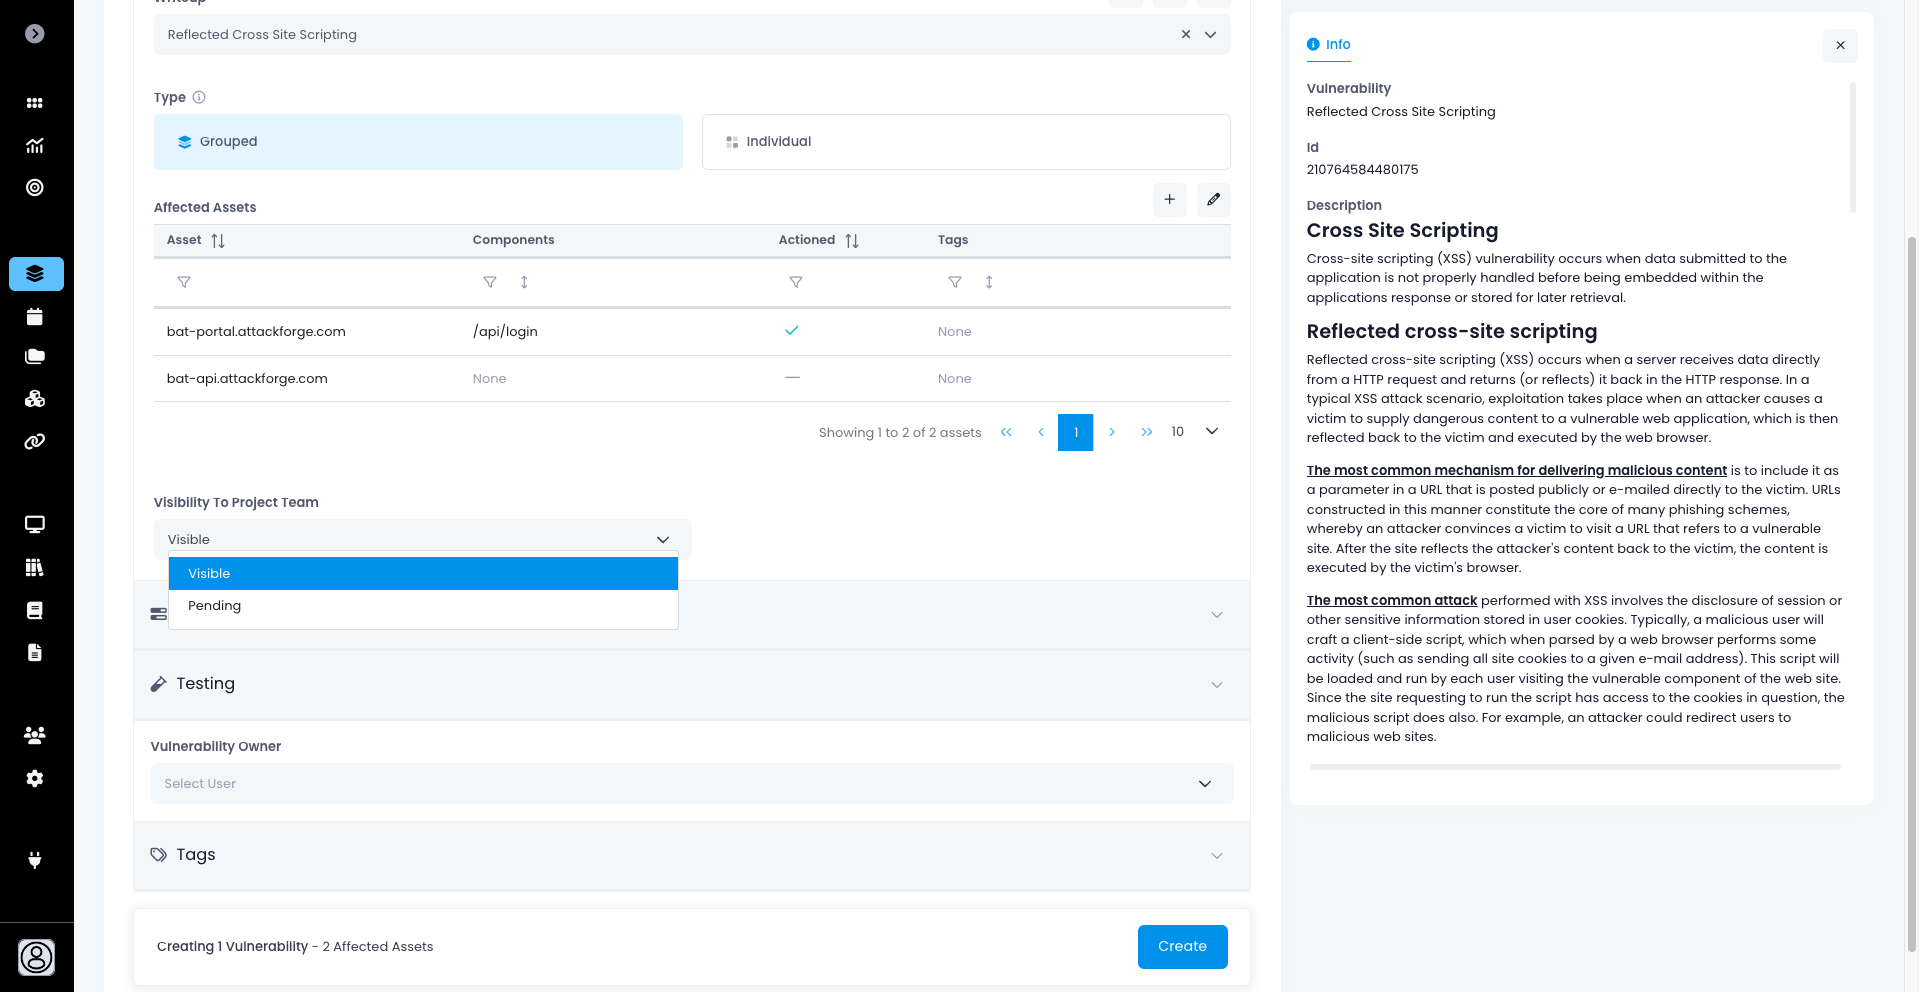Select the Individual type option
Screen dimensions: 1919x992
pos(965,142)
